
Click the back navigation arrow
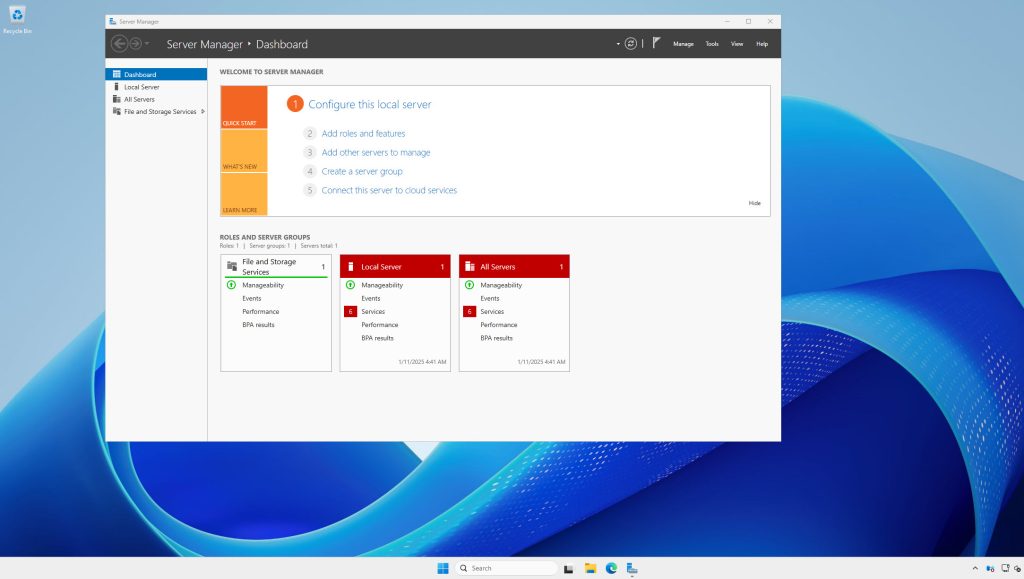click(x=119, y=44)
